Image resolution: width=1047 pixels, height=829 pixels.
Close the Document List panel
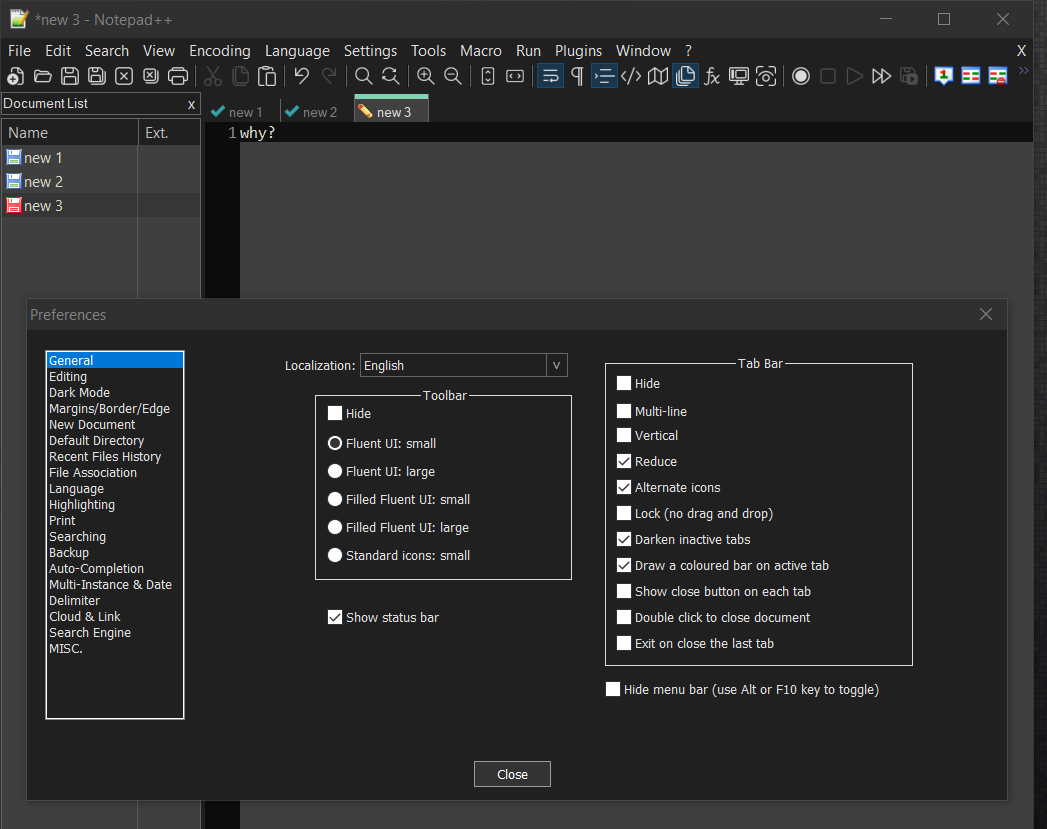coord(191,104)
